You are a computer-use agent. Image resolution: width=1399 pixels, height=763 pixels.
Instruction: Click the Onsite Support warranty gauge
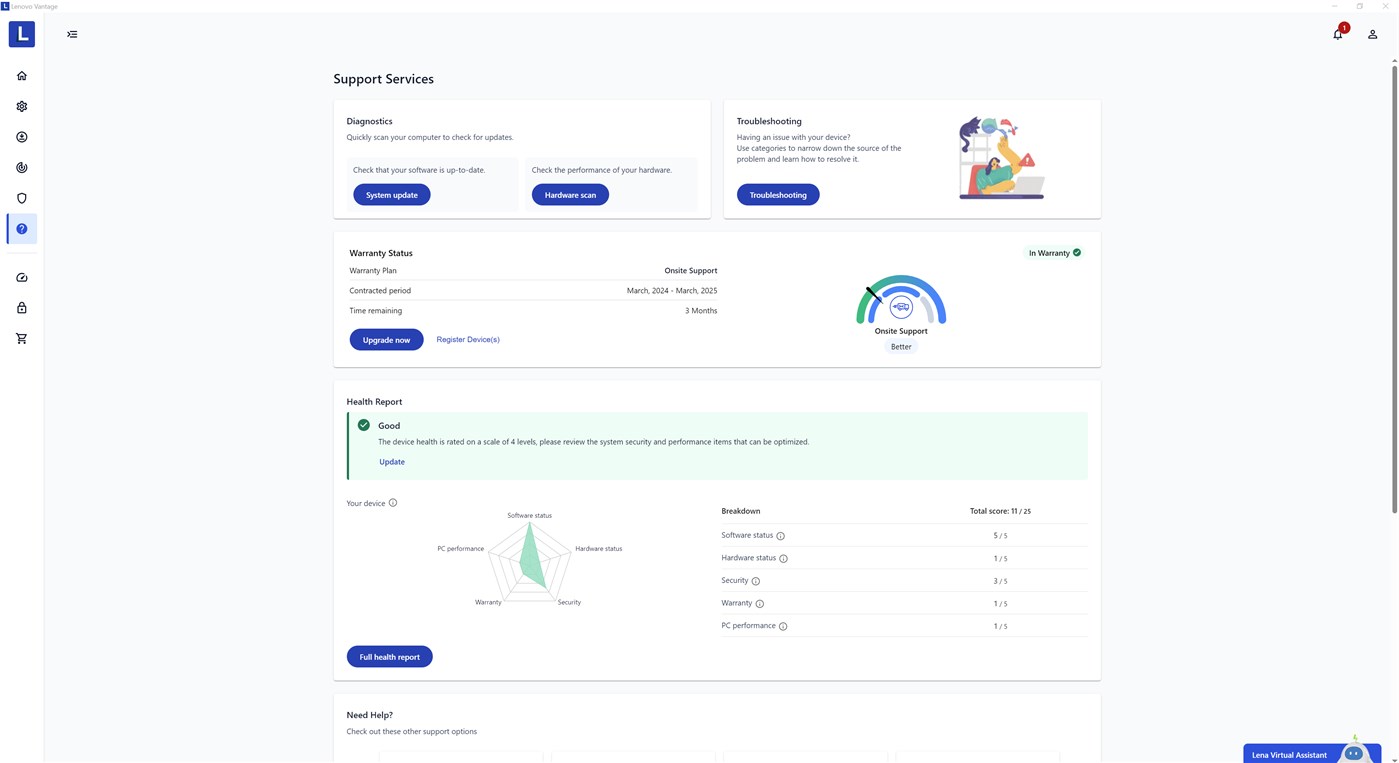point(901,300)
